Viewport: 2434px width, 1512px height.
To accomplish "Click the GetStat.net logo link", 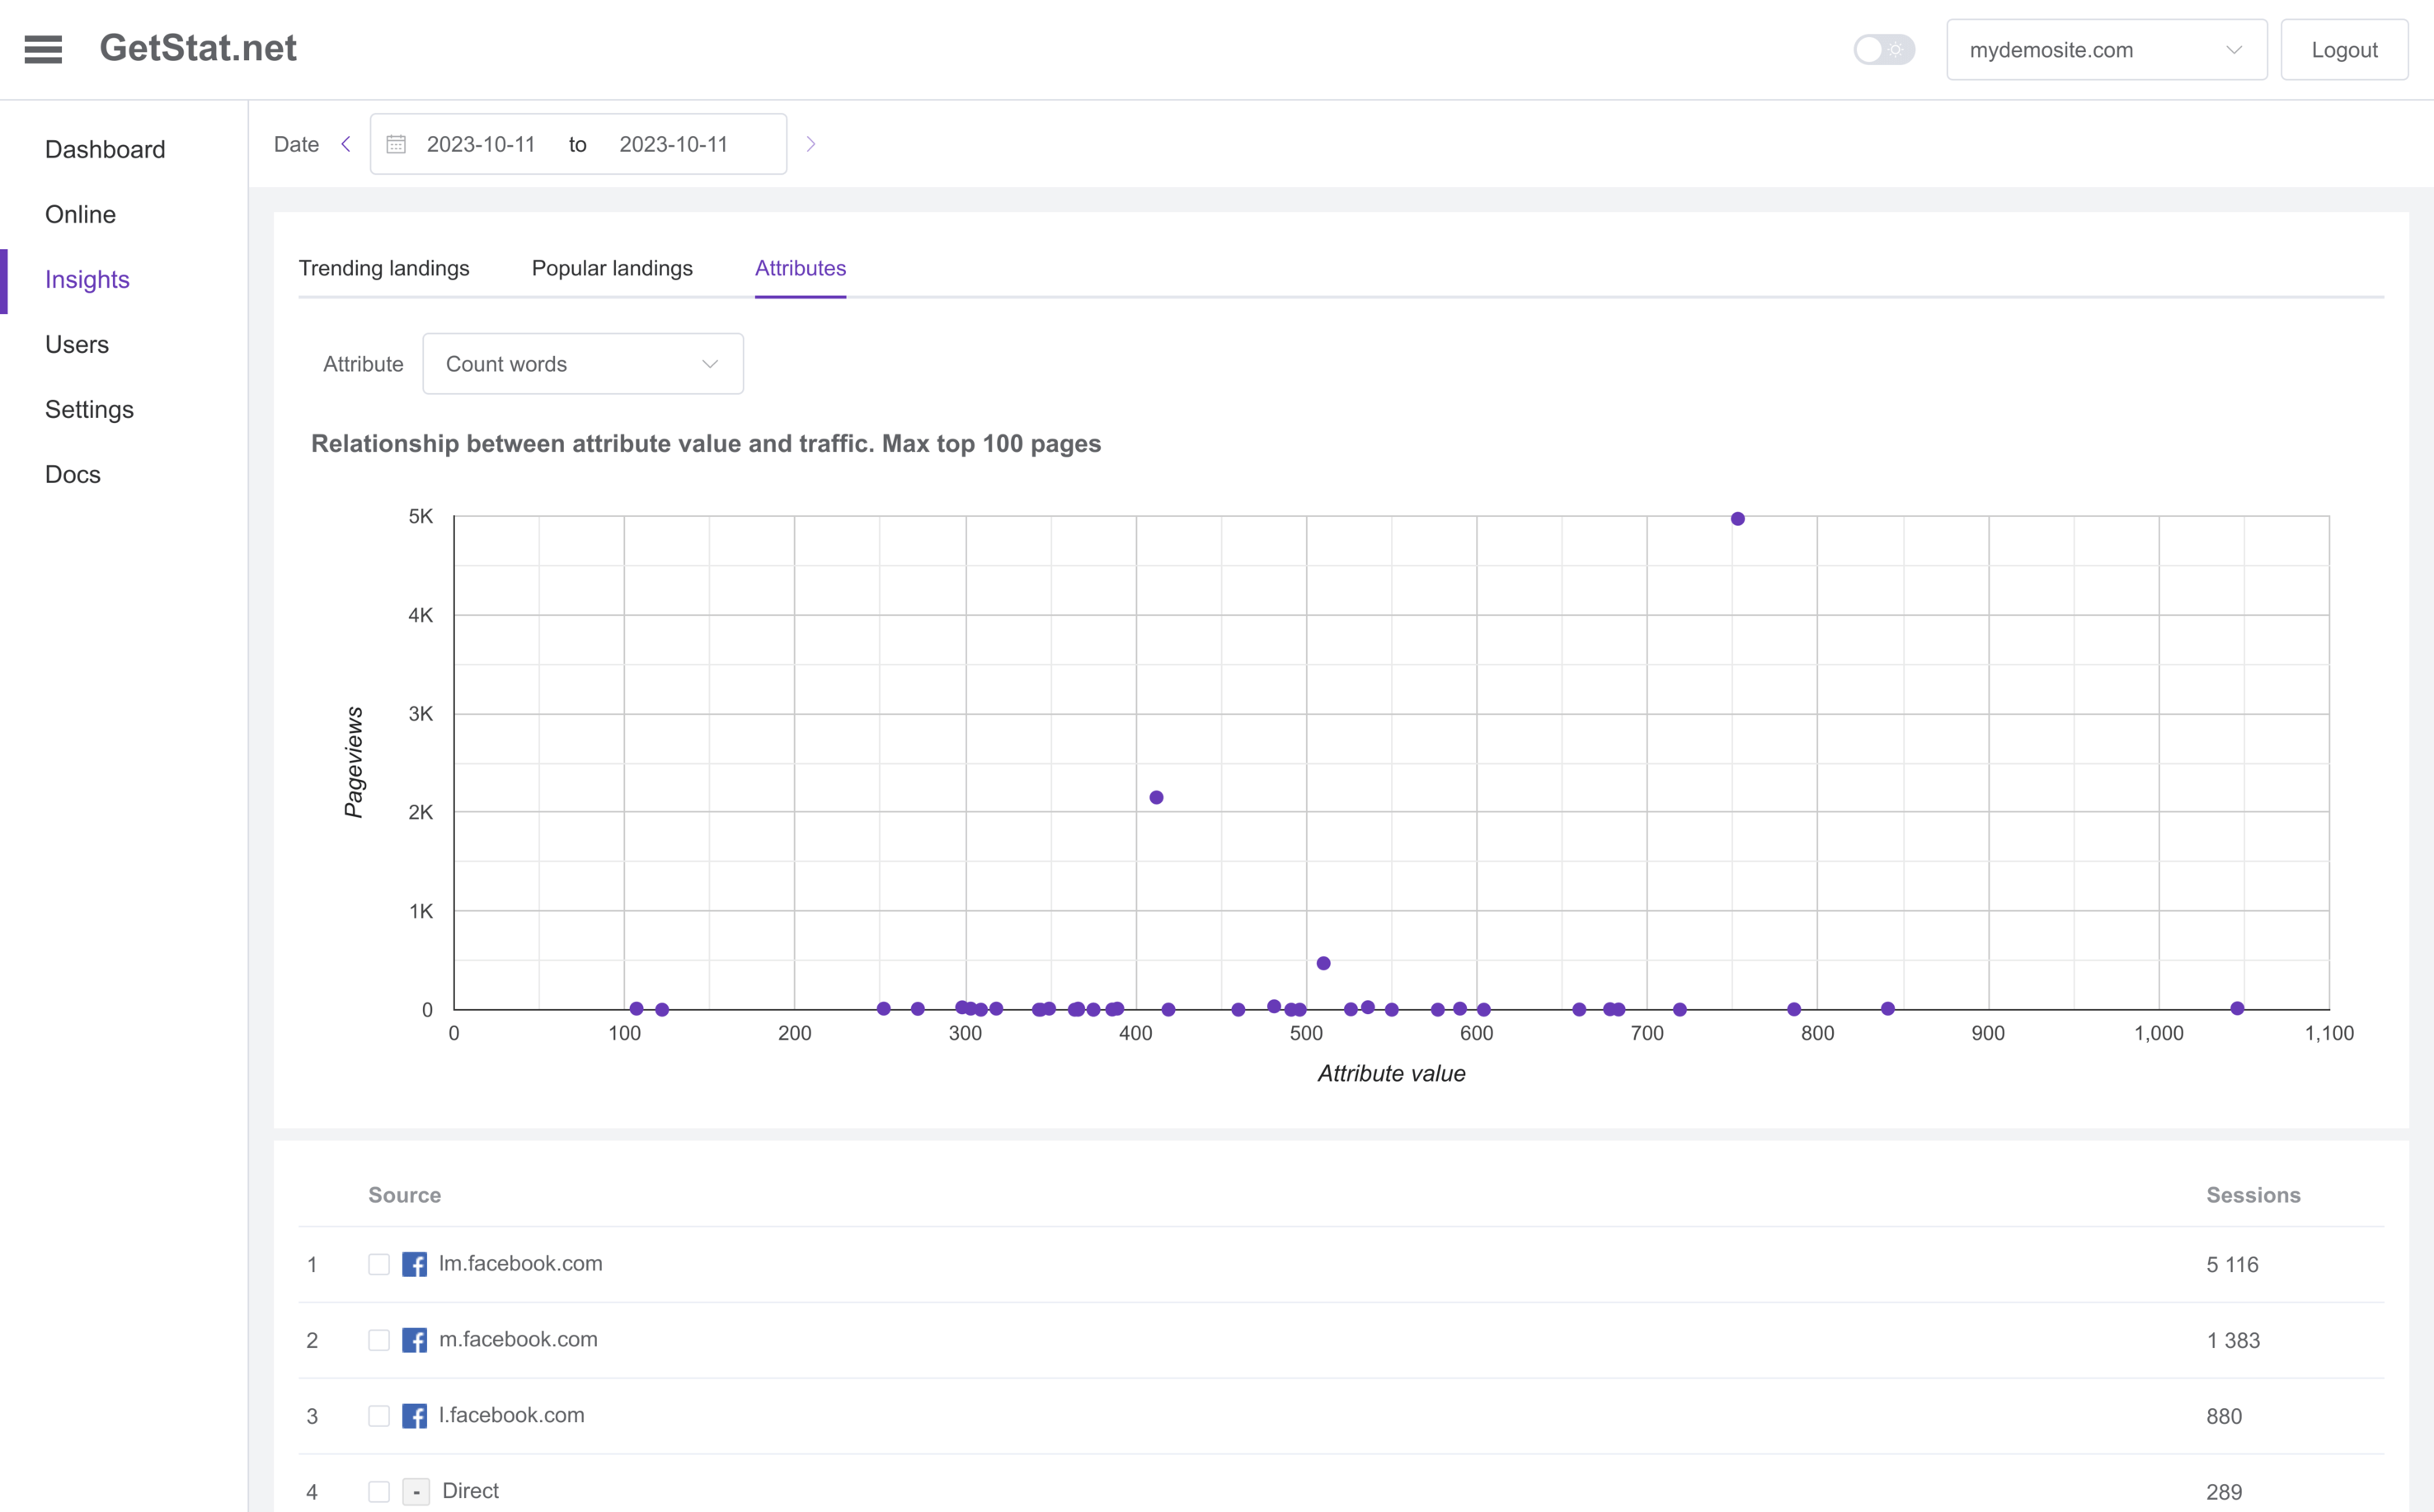I will (198, 48).
